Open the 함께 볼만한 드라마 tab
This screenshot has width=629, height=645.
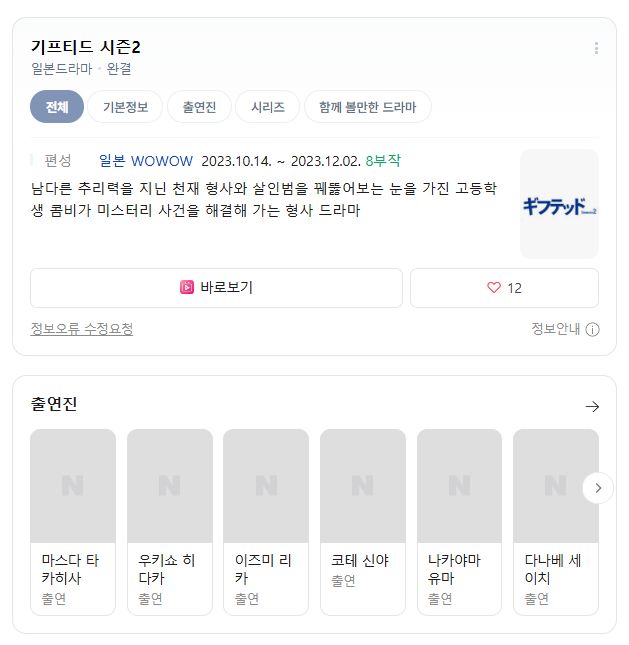point(367,107)
